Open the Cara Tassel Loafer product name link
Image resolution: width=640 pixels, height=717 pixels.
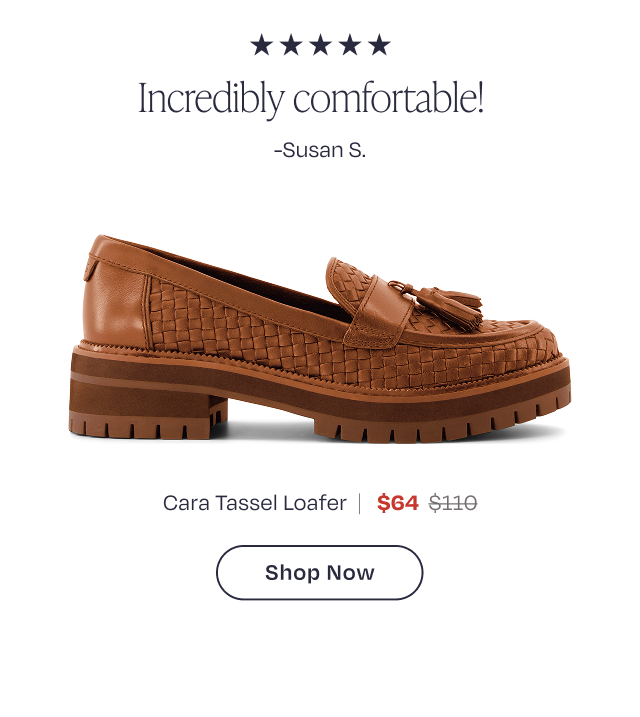pyautogui.click(x=254, y=503)
